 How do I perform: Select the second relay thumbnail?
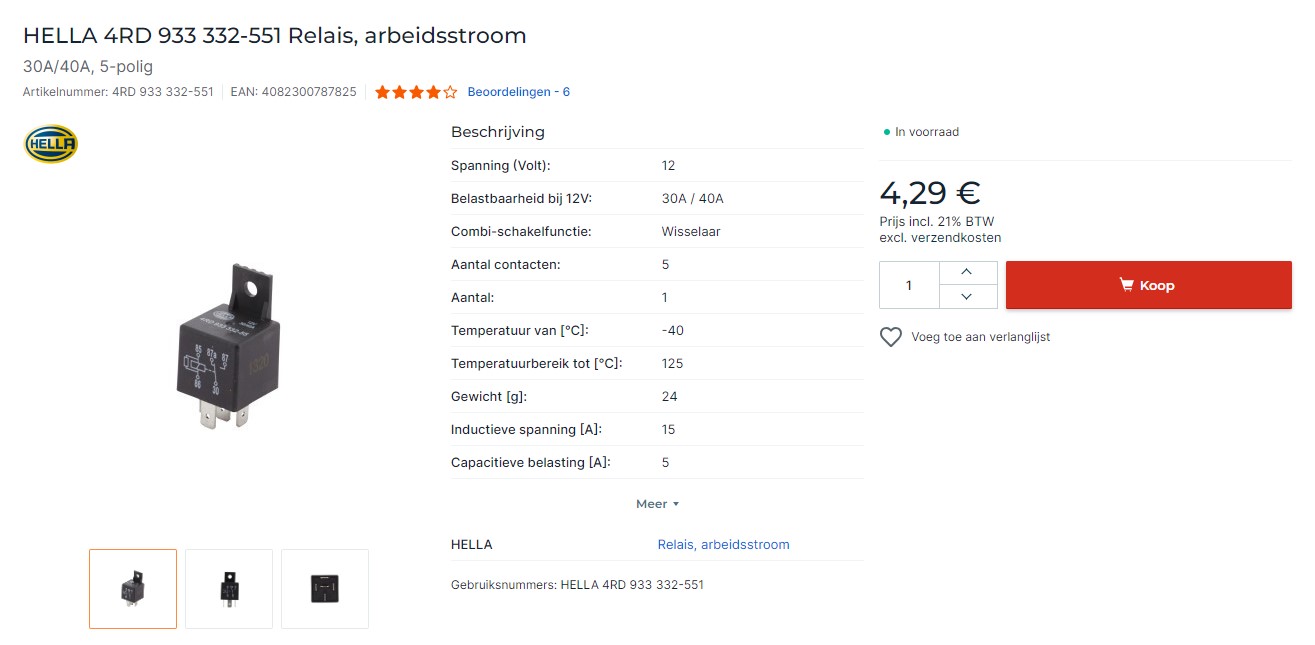[229, 589]
